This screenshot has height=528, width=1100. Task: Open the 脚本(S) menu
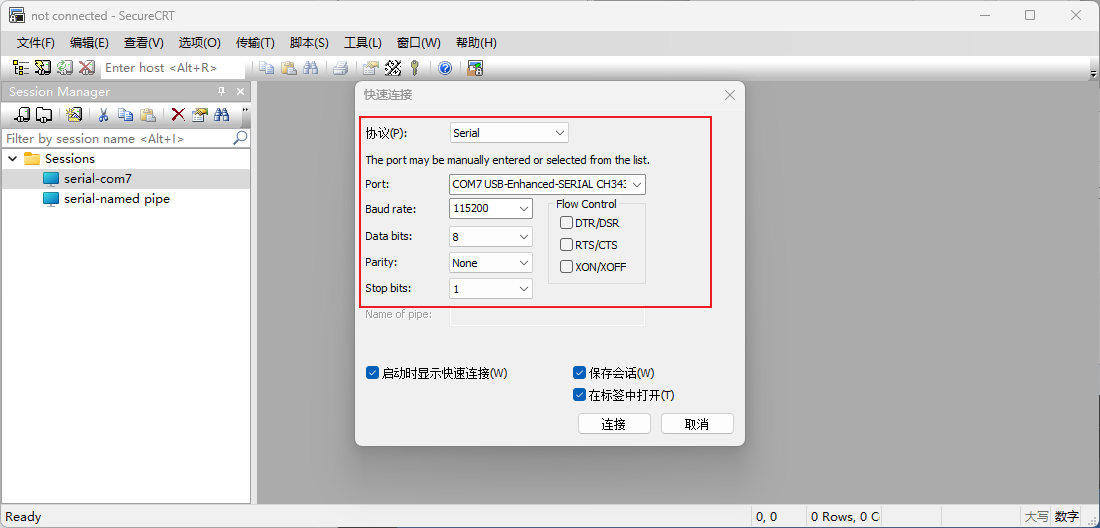309,43
